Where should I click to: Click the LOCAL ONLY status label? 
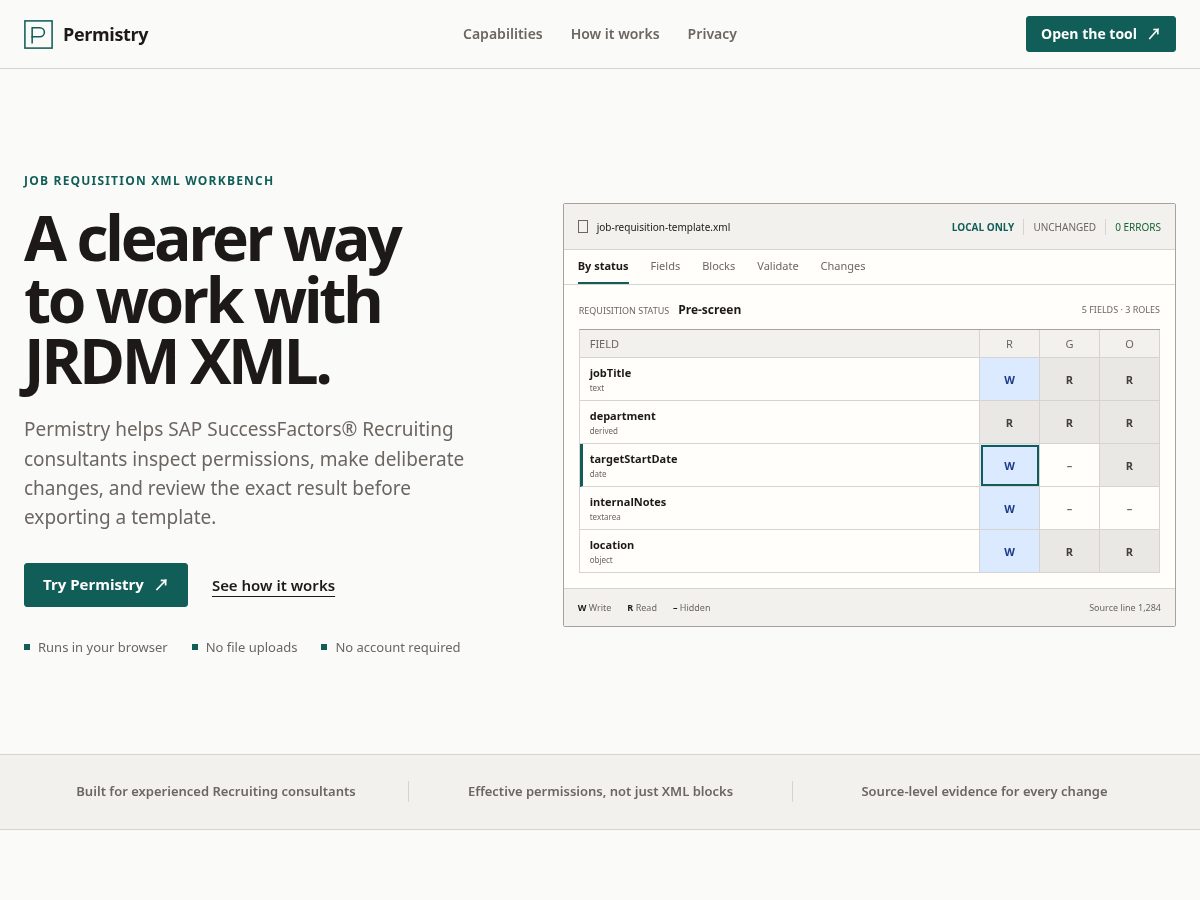[983, 227]
